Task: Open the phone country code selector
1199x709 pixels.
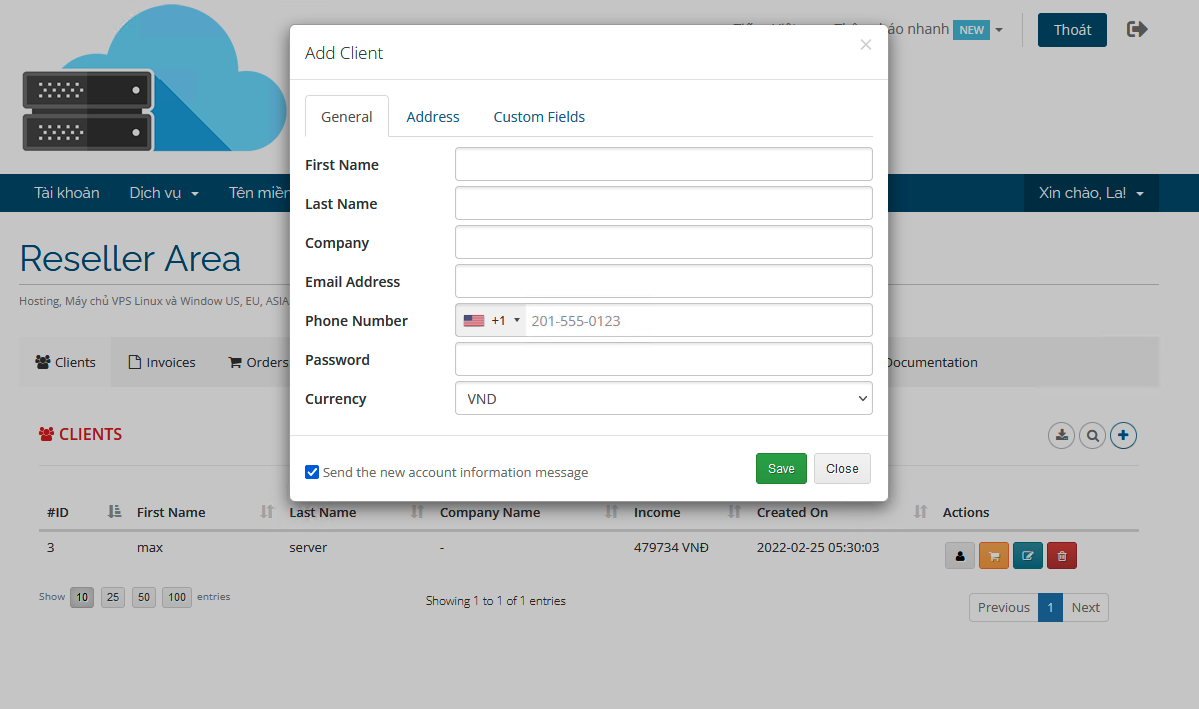Action: coord(491,321)
